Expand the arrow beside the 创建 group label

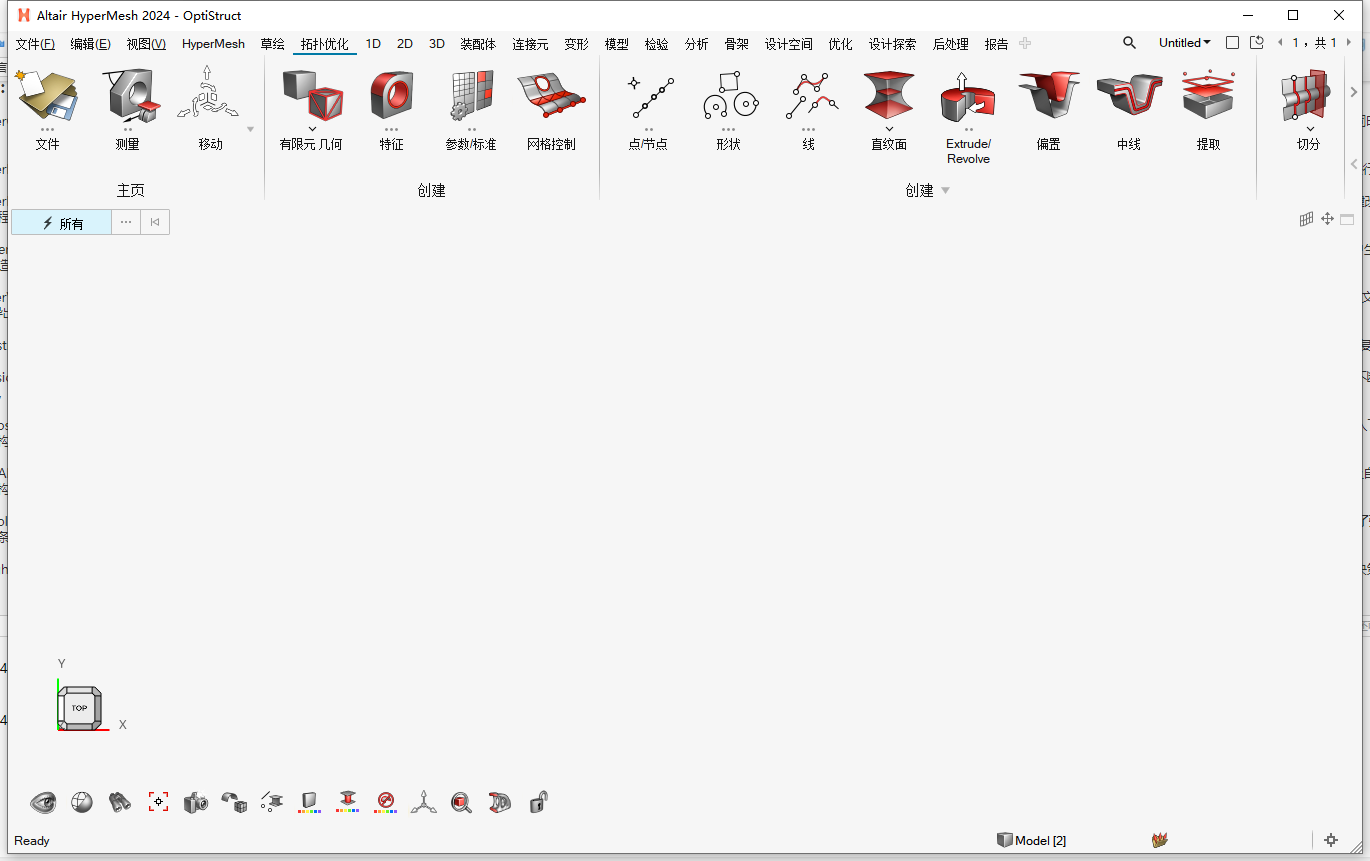[x=945, y=191]
